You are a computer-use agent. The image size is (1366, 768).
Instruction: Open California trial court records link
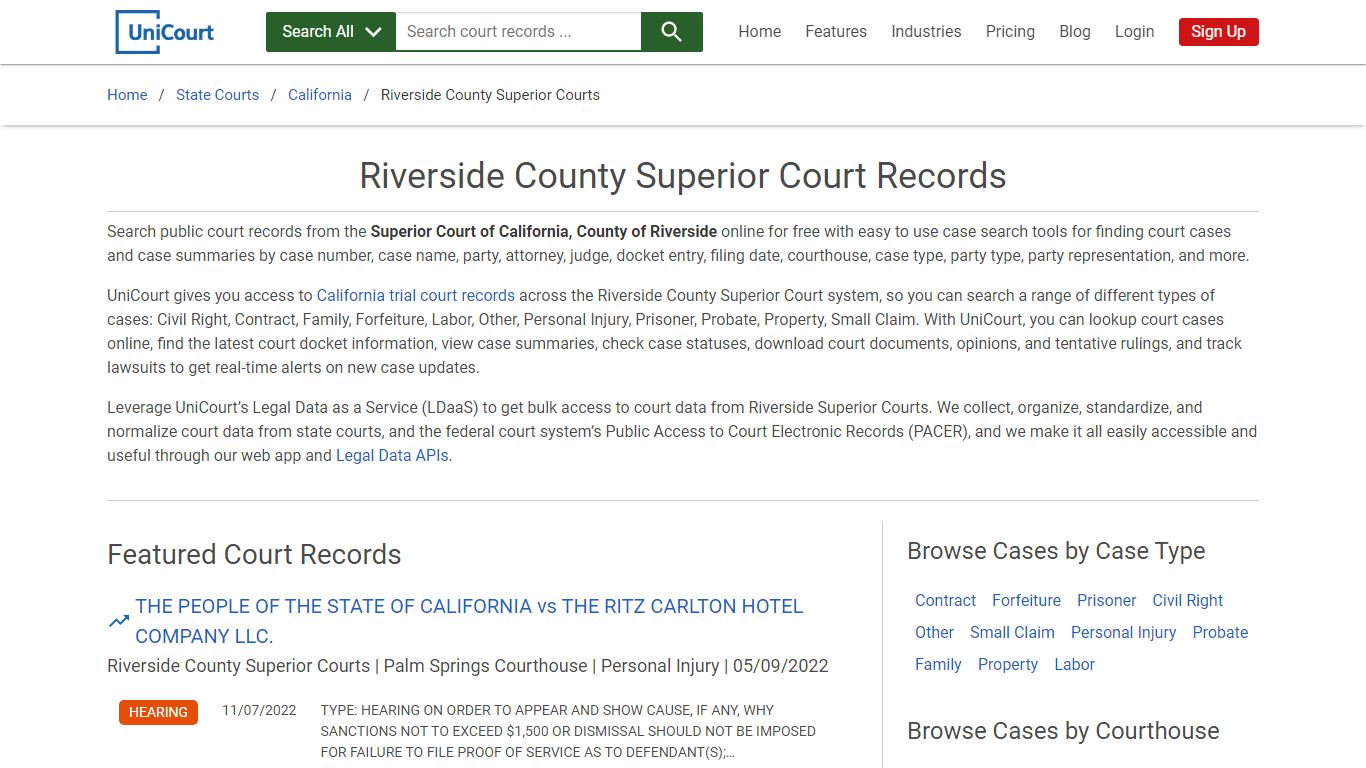416,296
